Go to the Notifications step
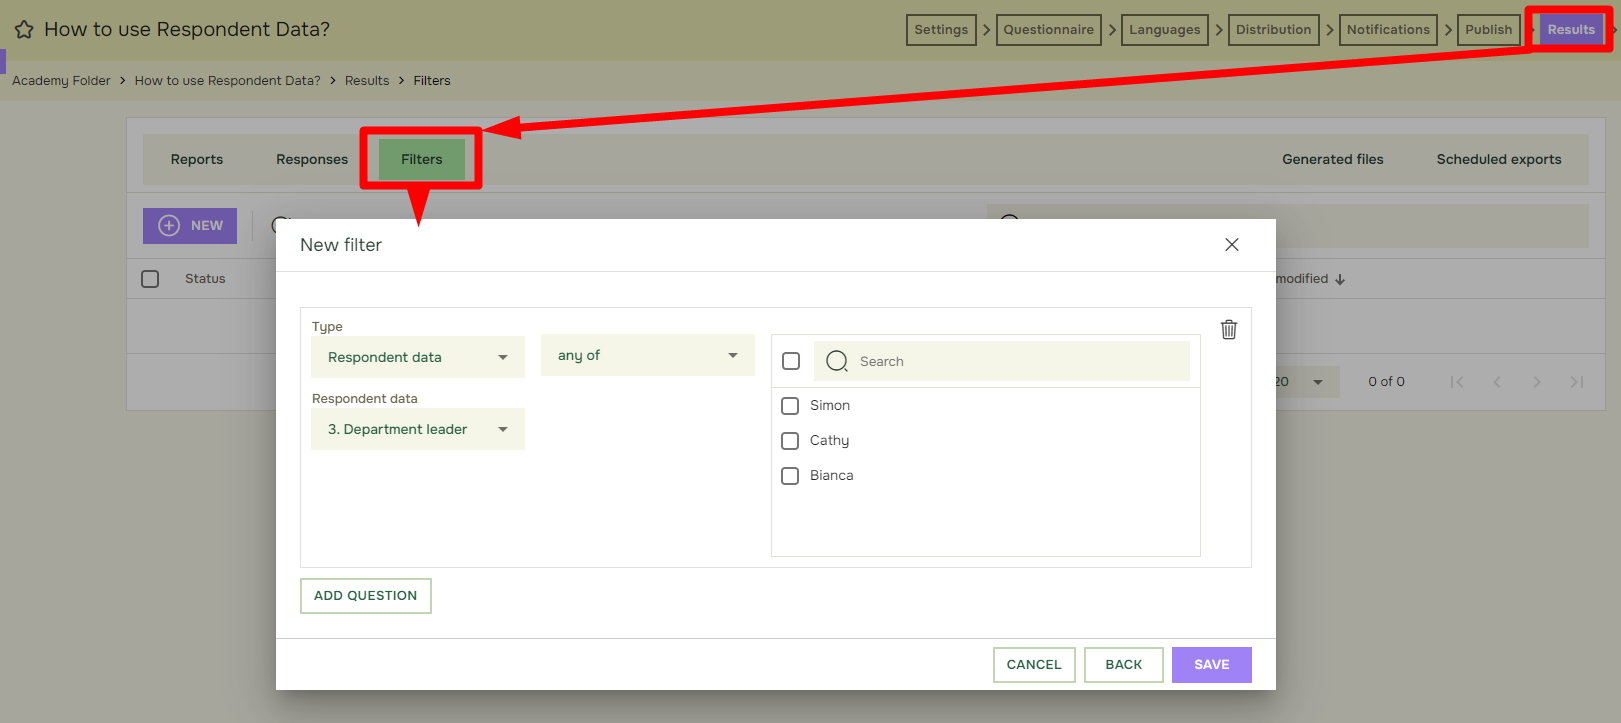Viewport: 1621px width, 723px height. 1388,30
